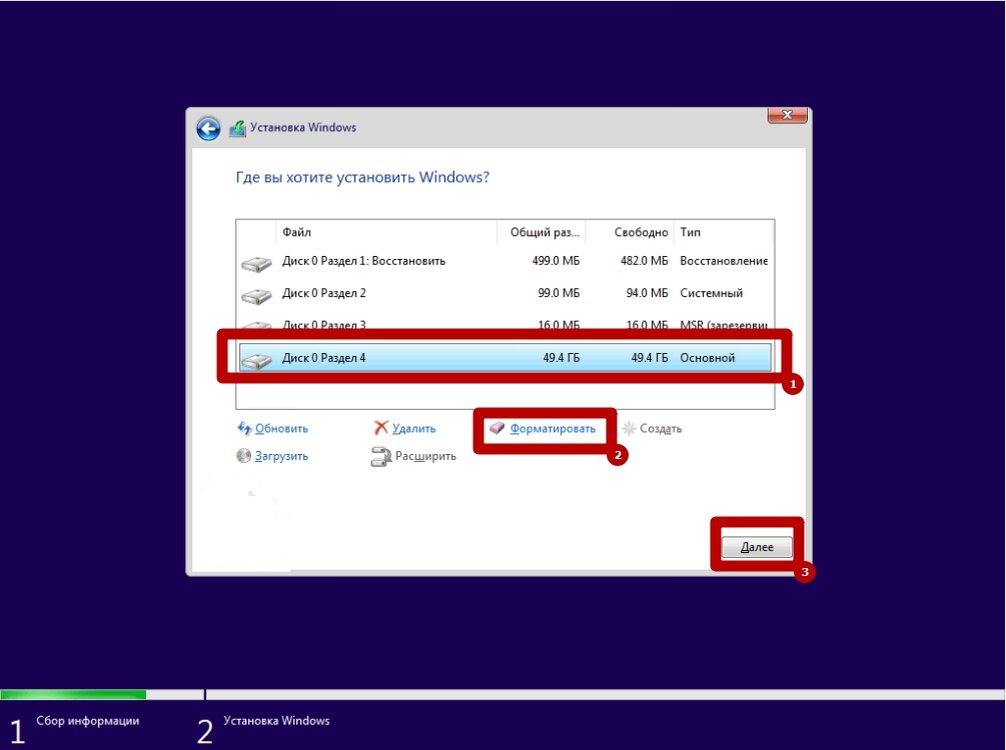Image resolution: width=1006 pixels, height=750 pixels.
Task: Click the Windows Setup icon in title bar
Action: 237,128
